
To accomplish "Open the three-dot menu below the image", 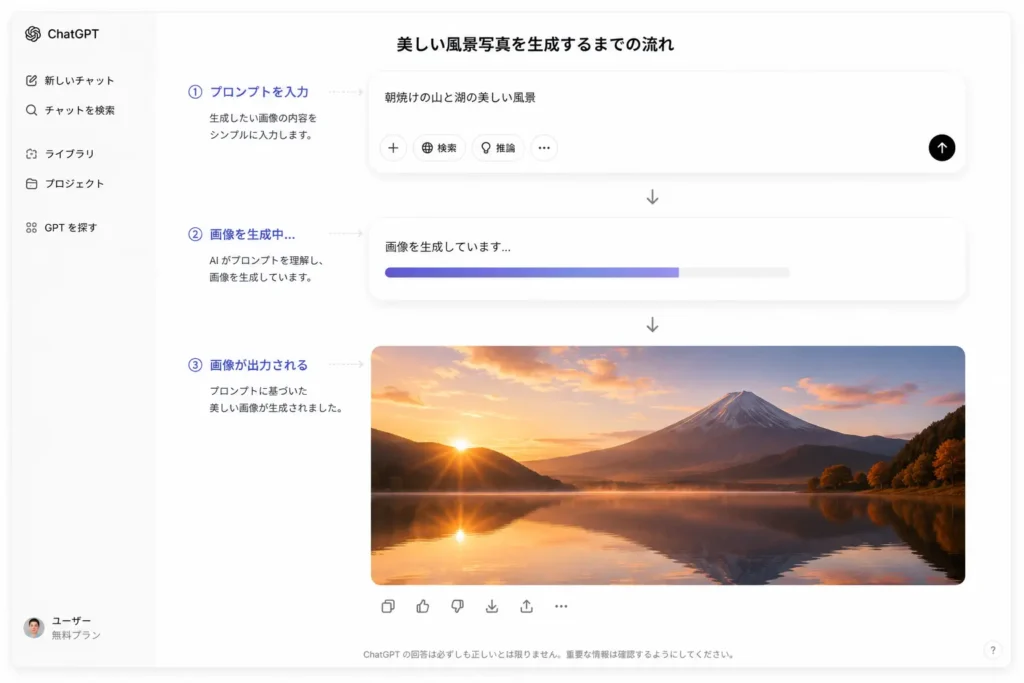I will [561, 607].
